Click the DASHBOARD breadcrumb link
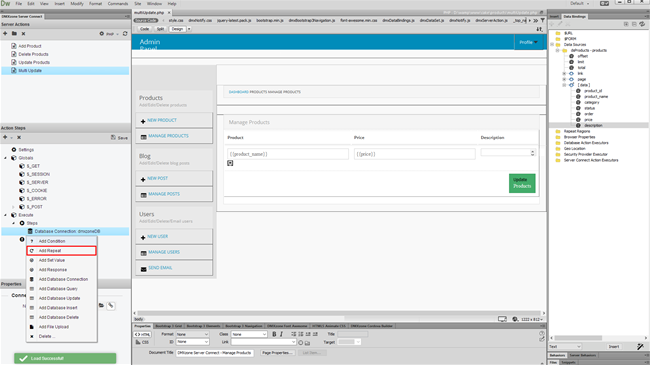The width and height of the screenshot is (650, 365). pyautogui.click(x=238, y=92)
